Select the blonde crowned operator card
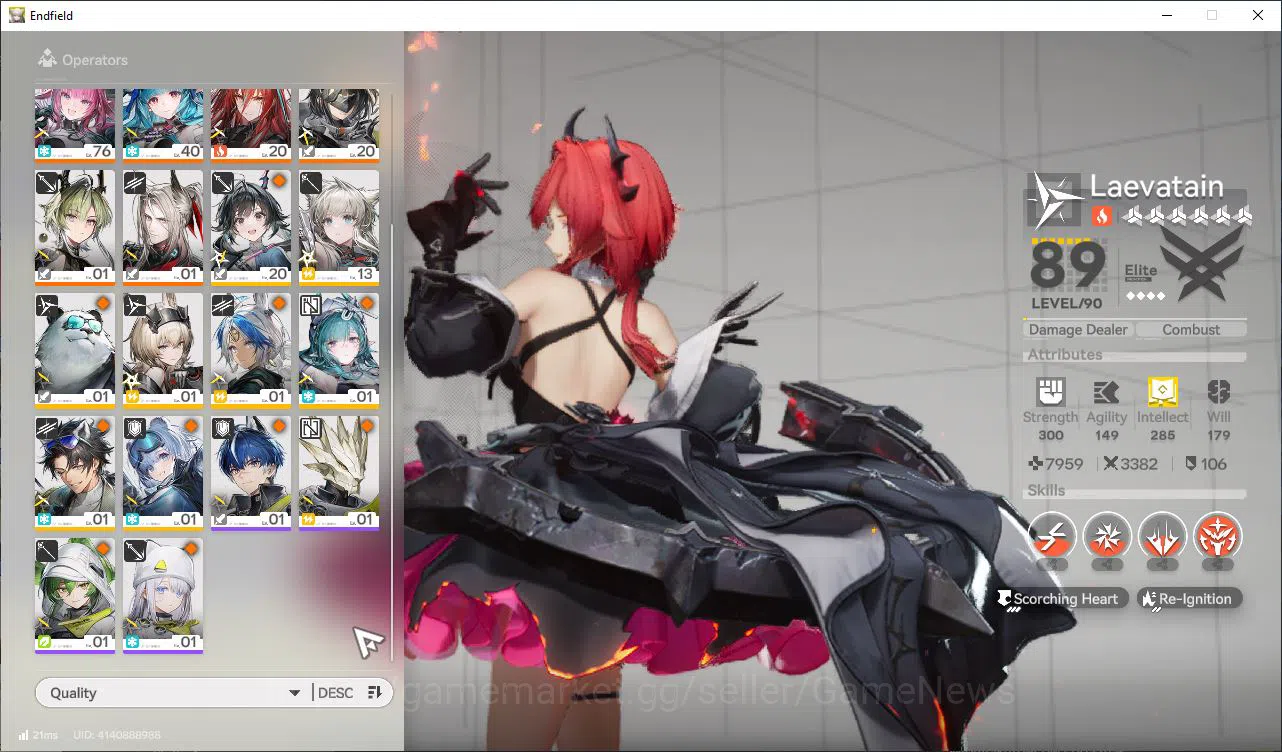 [163, 350]
